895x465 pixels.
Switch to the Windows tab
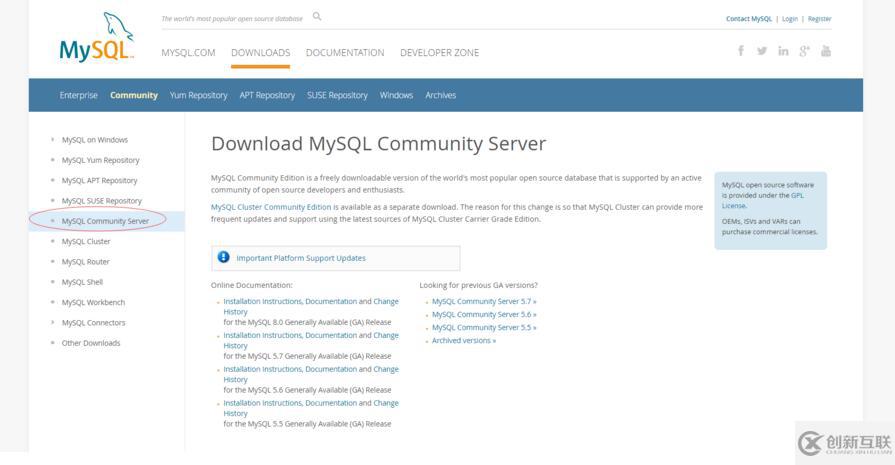coord(396,95)
